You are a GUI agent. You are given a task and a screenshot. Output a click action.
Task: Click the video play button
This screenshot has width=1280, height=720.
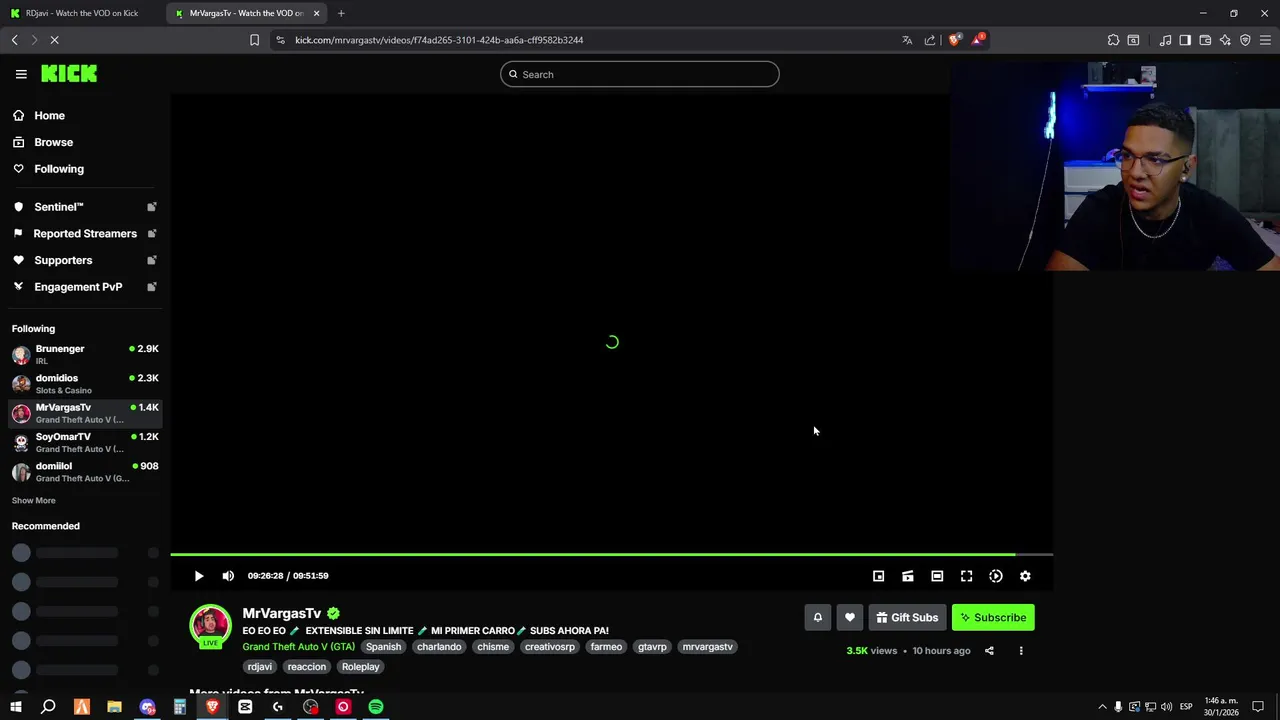point(199,576)
